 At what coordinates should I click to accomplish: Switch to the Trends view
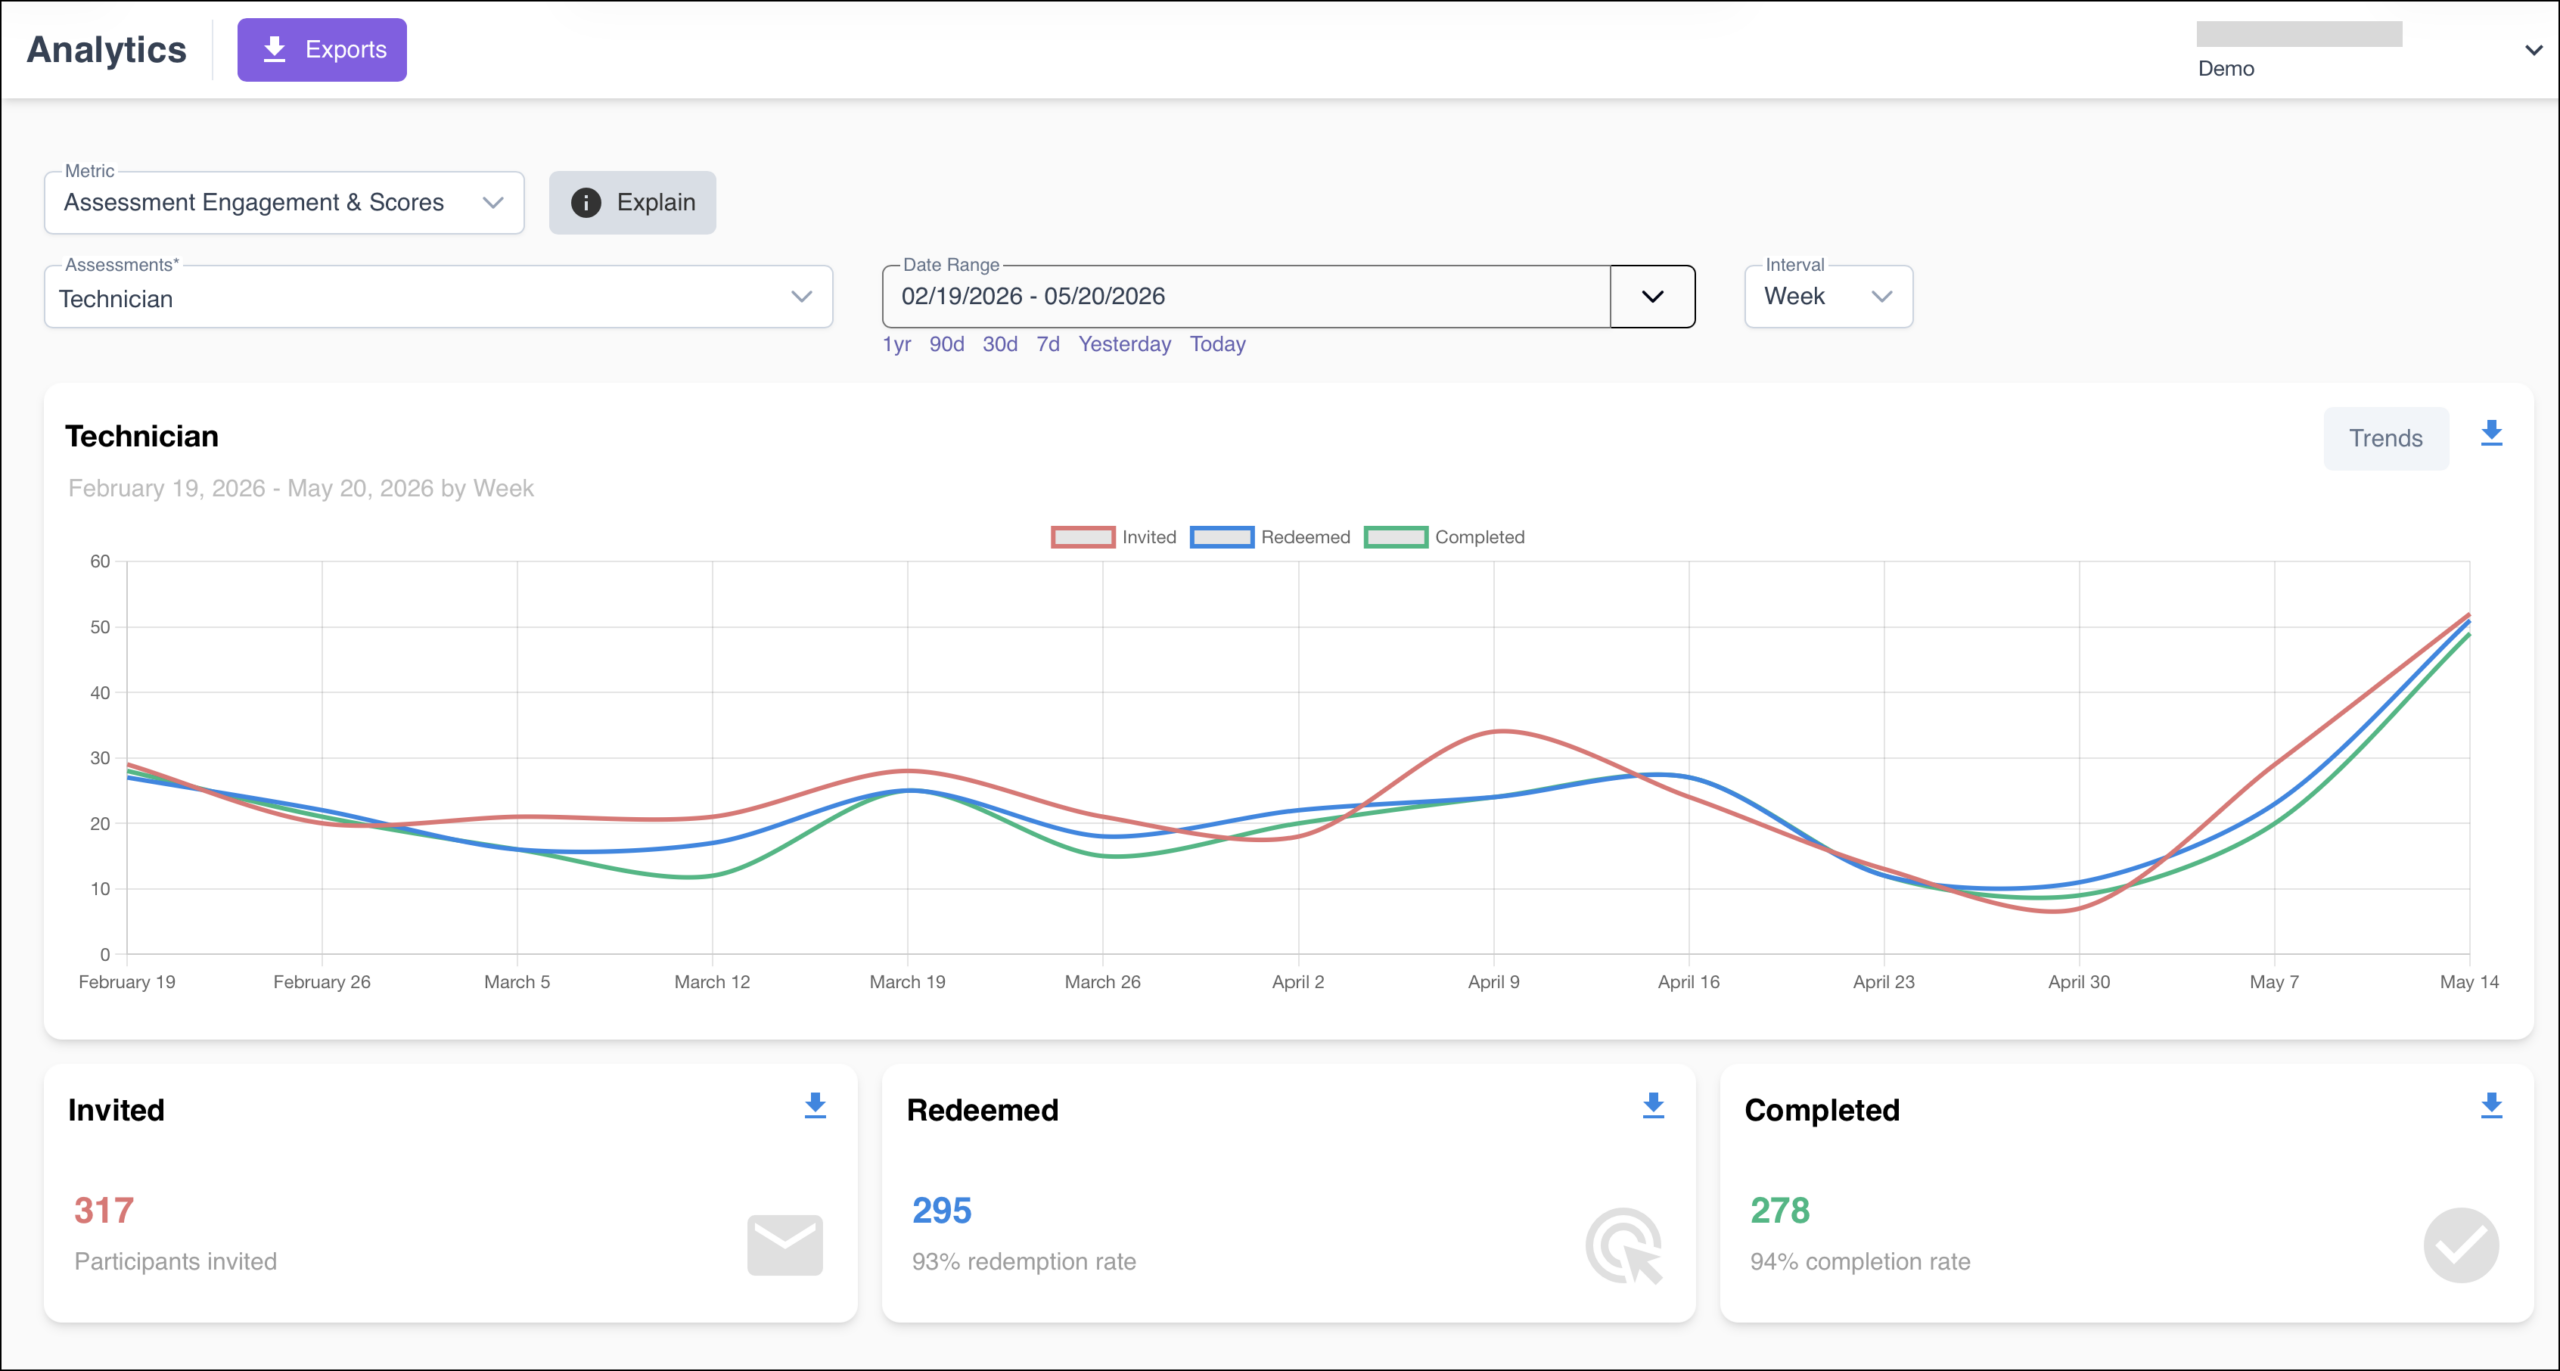coord(2386,438)
